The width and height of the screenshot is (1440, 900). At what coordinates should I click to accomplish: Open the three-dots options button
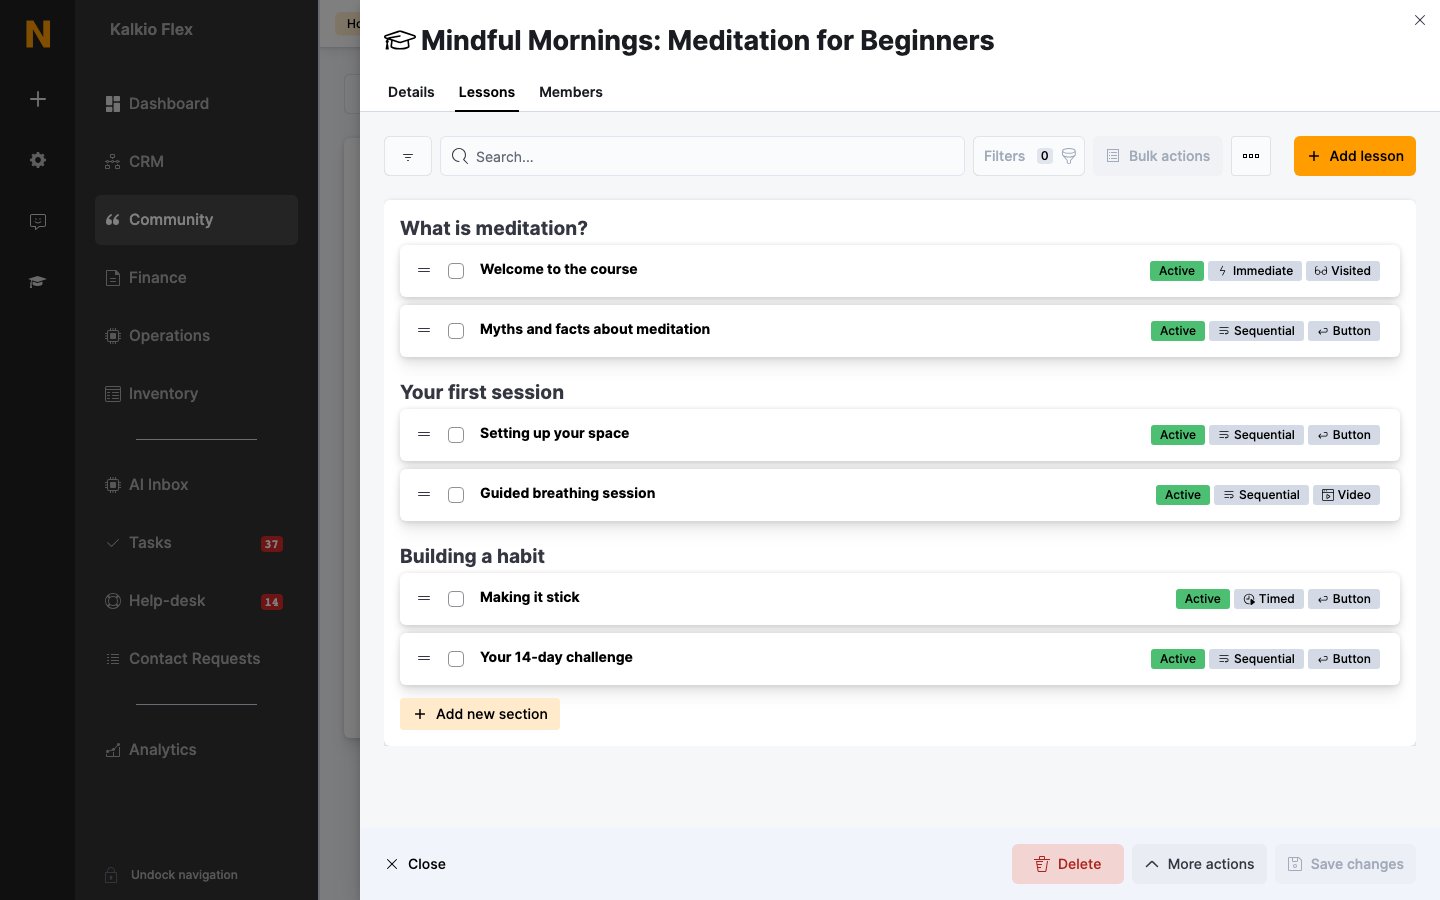pos(1251,156)
